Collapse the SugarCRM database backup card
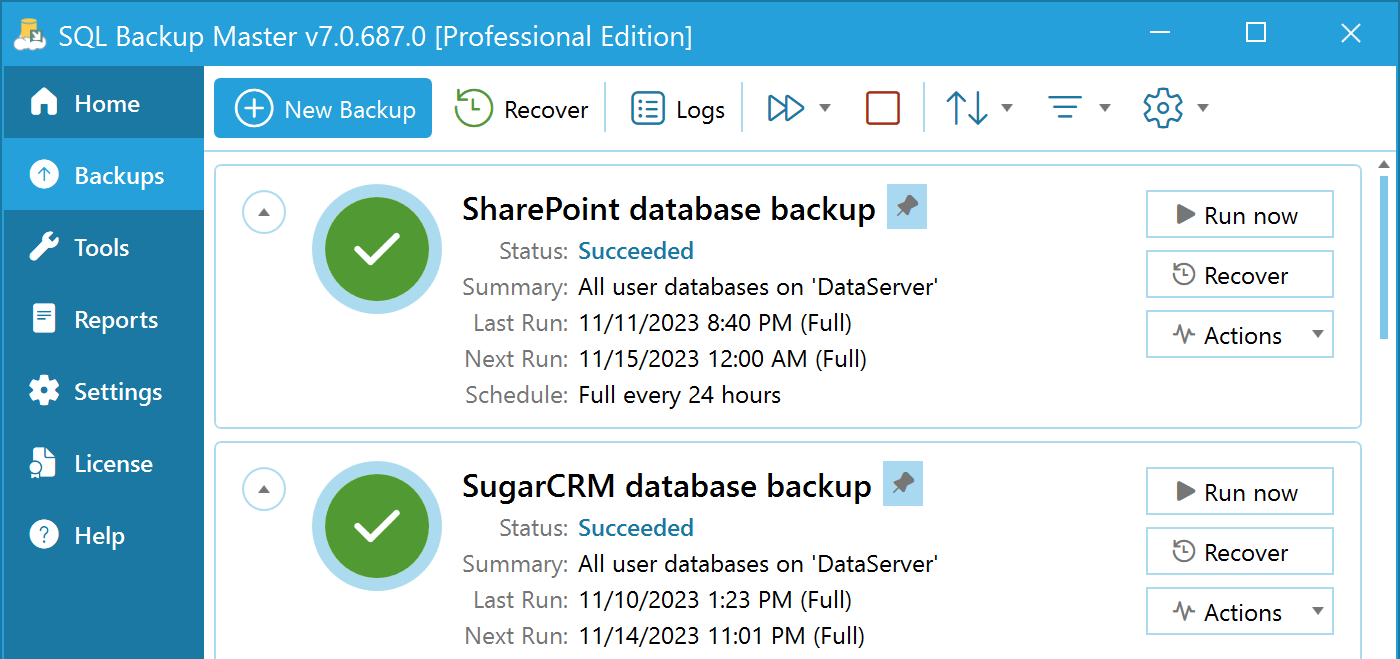 tap(264, 489)
